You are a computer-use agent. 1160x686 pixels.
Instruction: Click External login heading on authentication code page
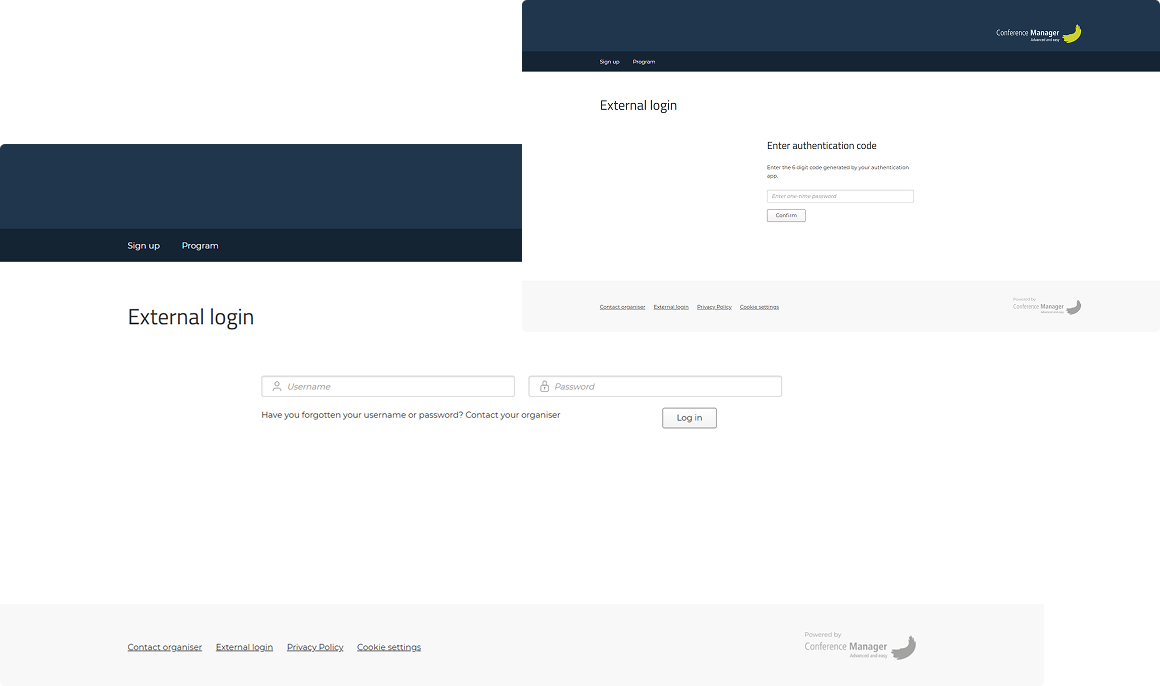[x=638, y=106]
